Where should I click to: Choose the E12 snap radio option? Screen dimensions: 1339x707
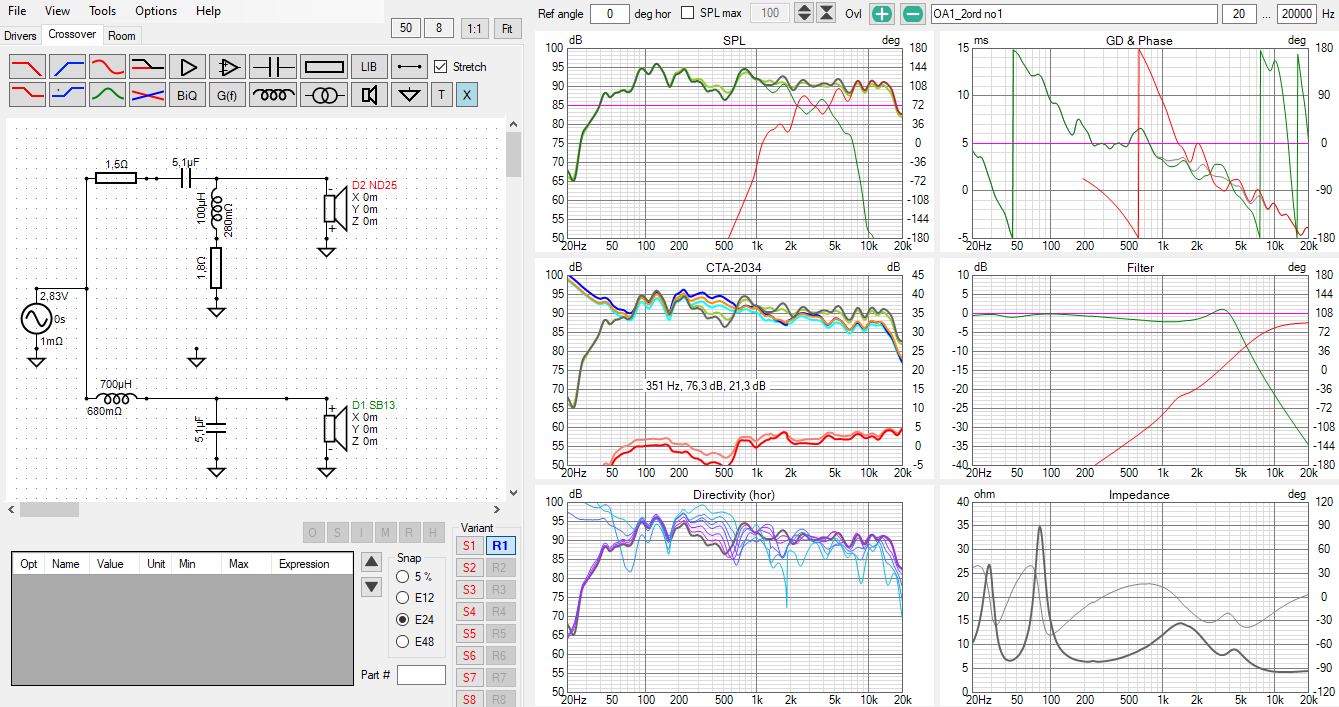403,598
